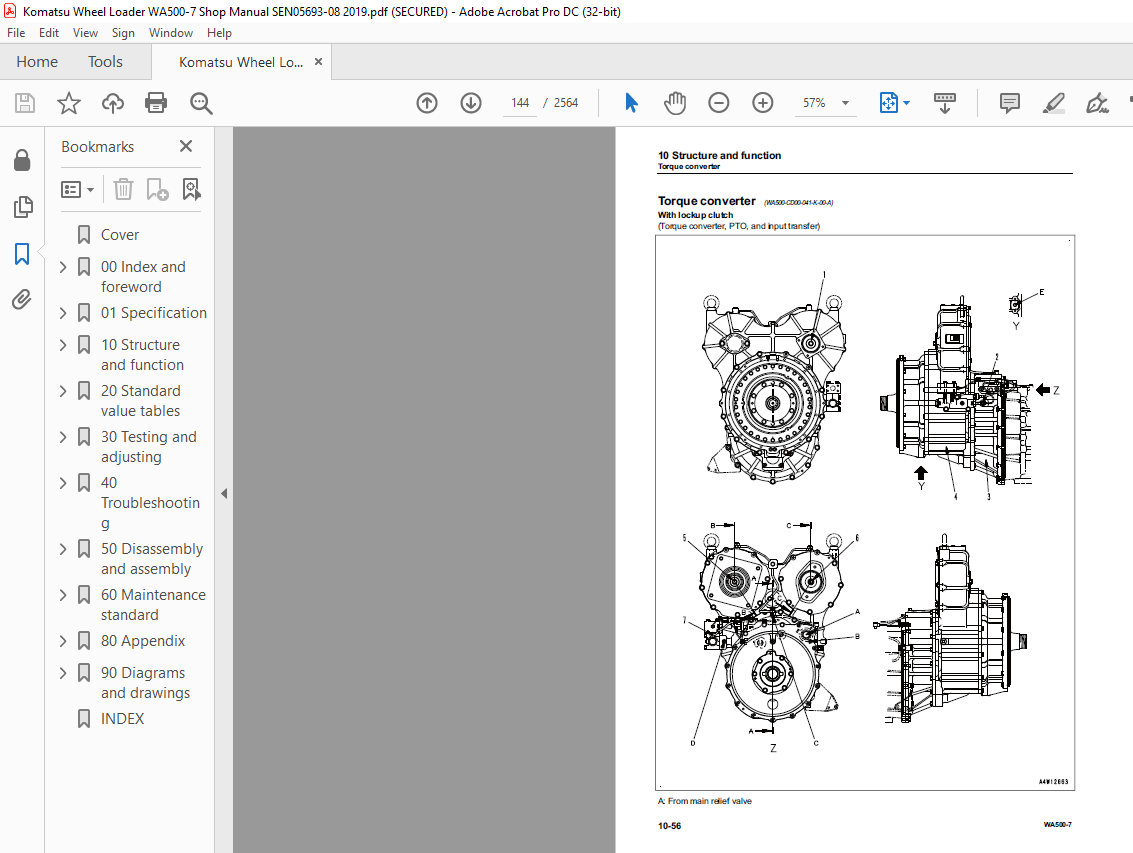Expand 90 Diagrams and drawings bookmark
1133x853 pixels.
click(x=63, y=673)
